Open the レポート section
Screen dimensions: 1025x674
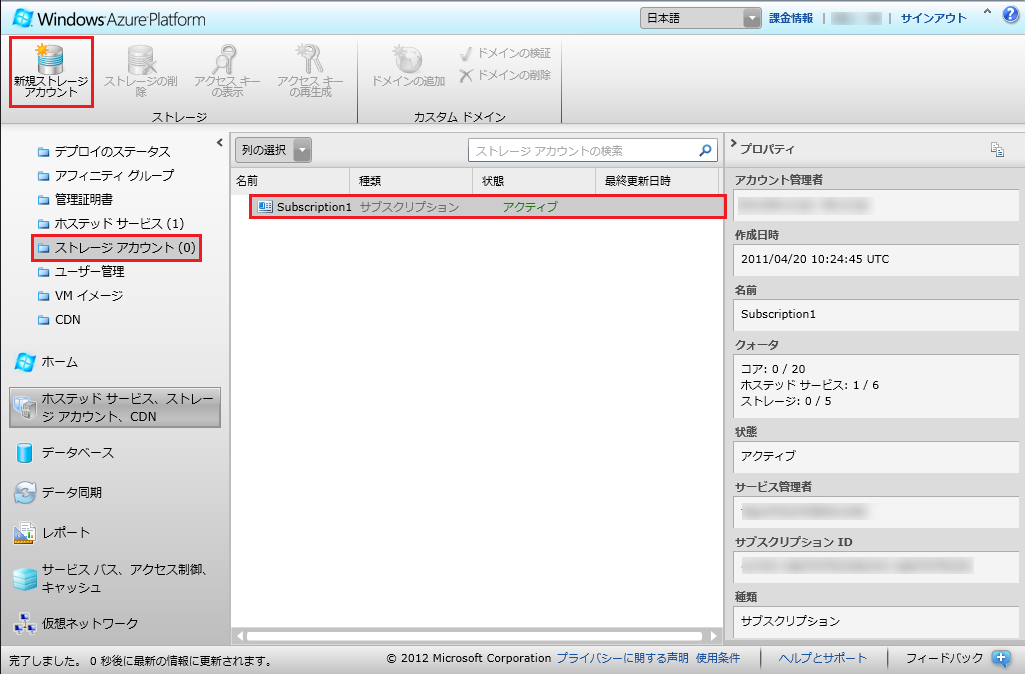(52, 532)
